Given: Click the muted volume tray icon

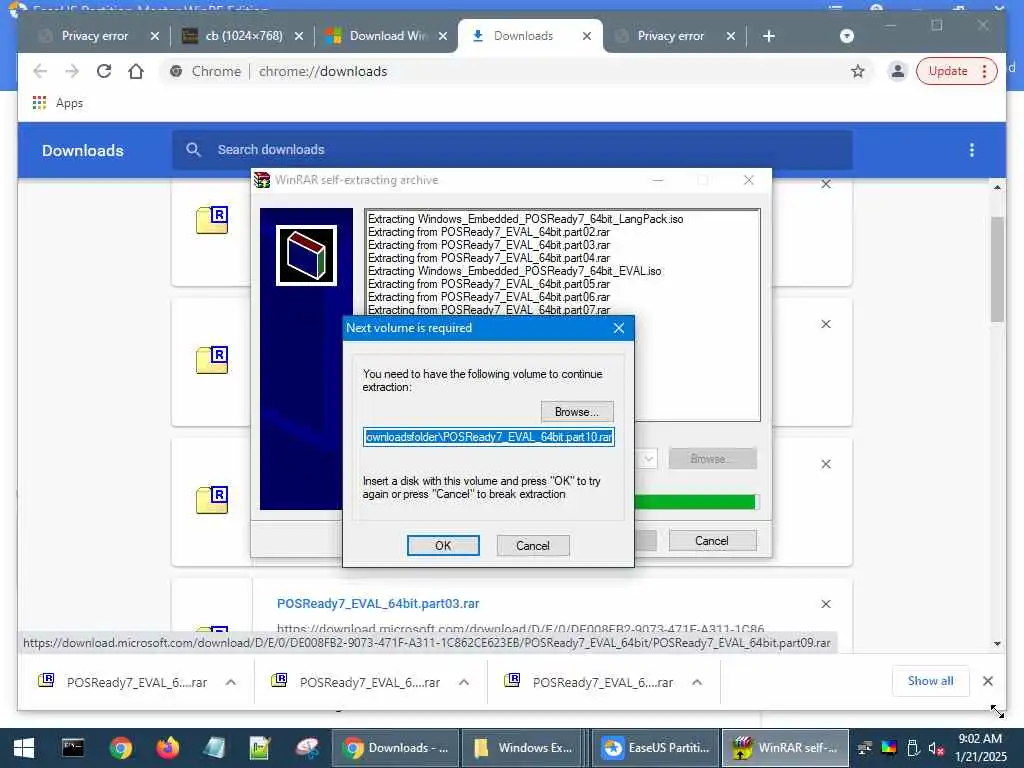Looking at the screenshot, I should pyautogui.click(x=936, y=748).
